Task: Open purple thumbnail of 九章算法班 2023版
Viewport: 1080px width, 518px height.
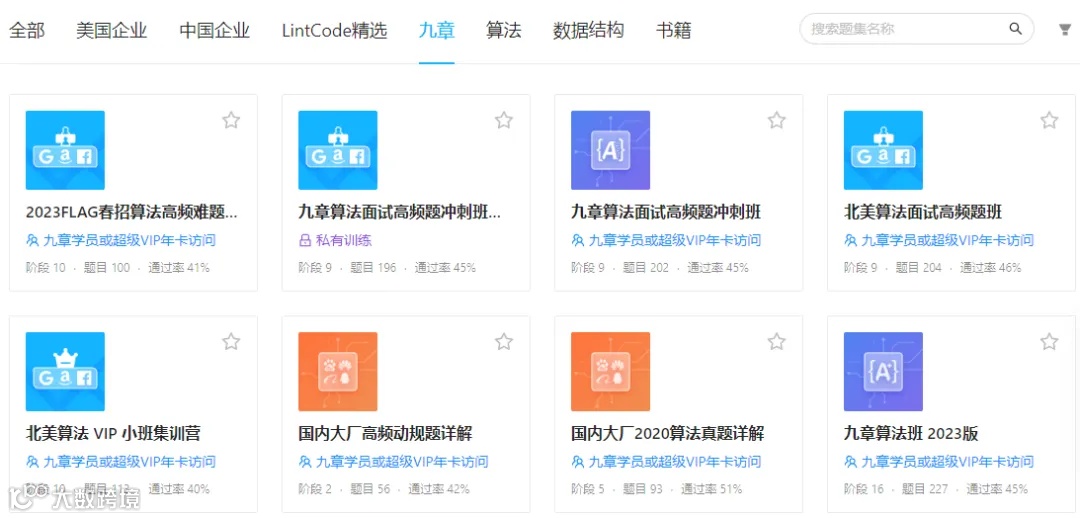Action: [883, 371]
